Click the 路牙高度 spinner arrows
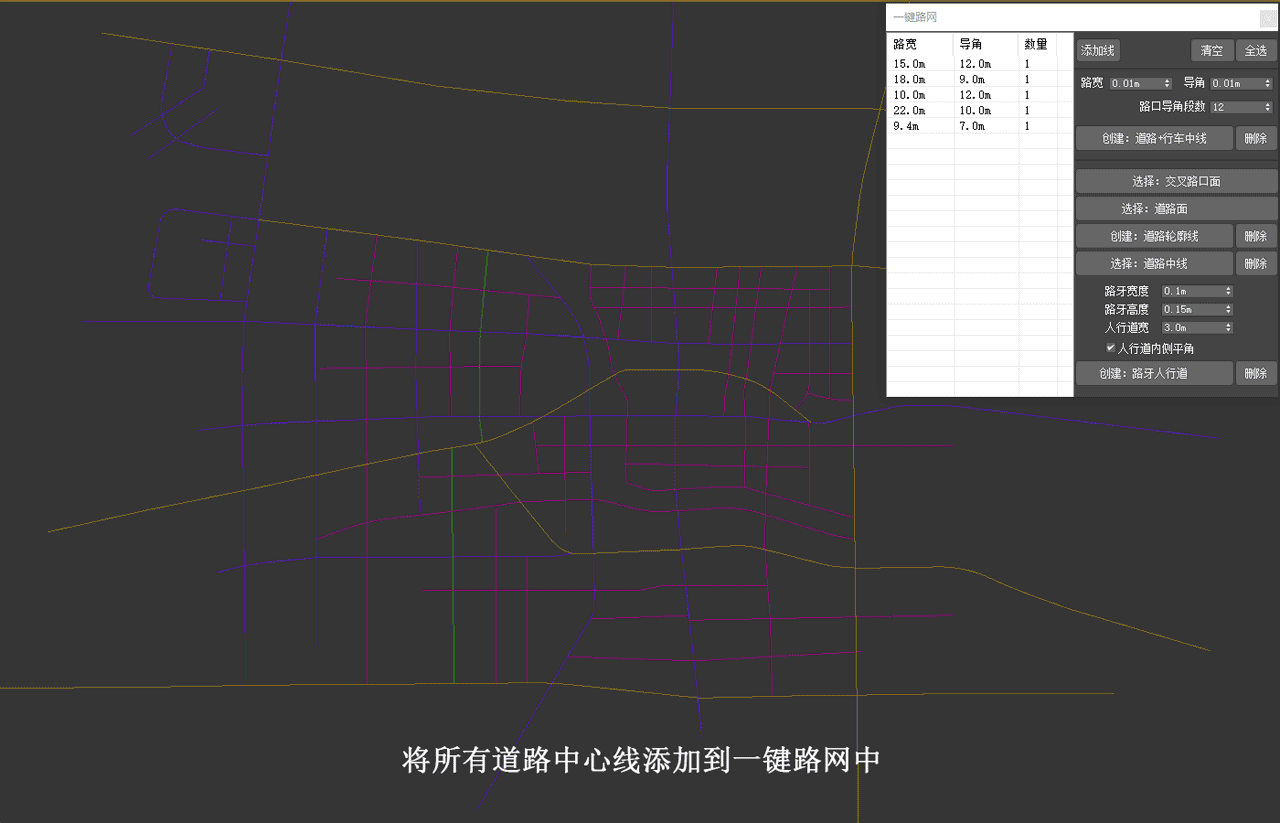This screenshot has height=823, width=1280. click(1229, 310)
